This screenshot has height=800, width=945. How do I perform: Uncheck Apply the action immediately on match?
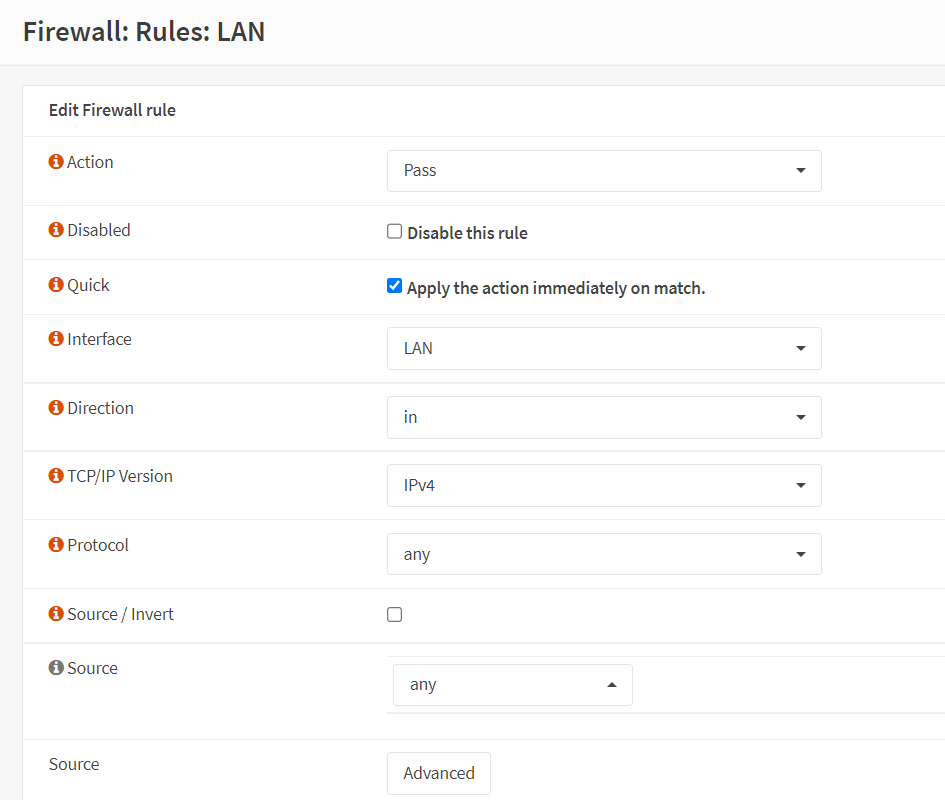(x=395, y=286)
